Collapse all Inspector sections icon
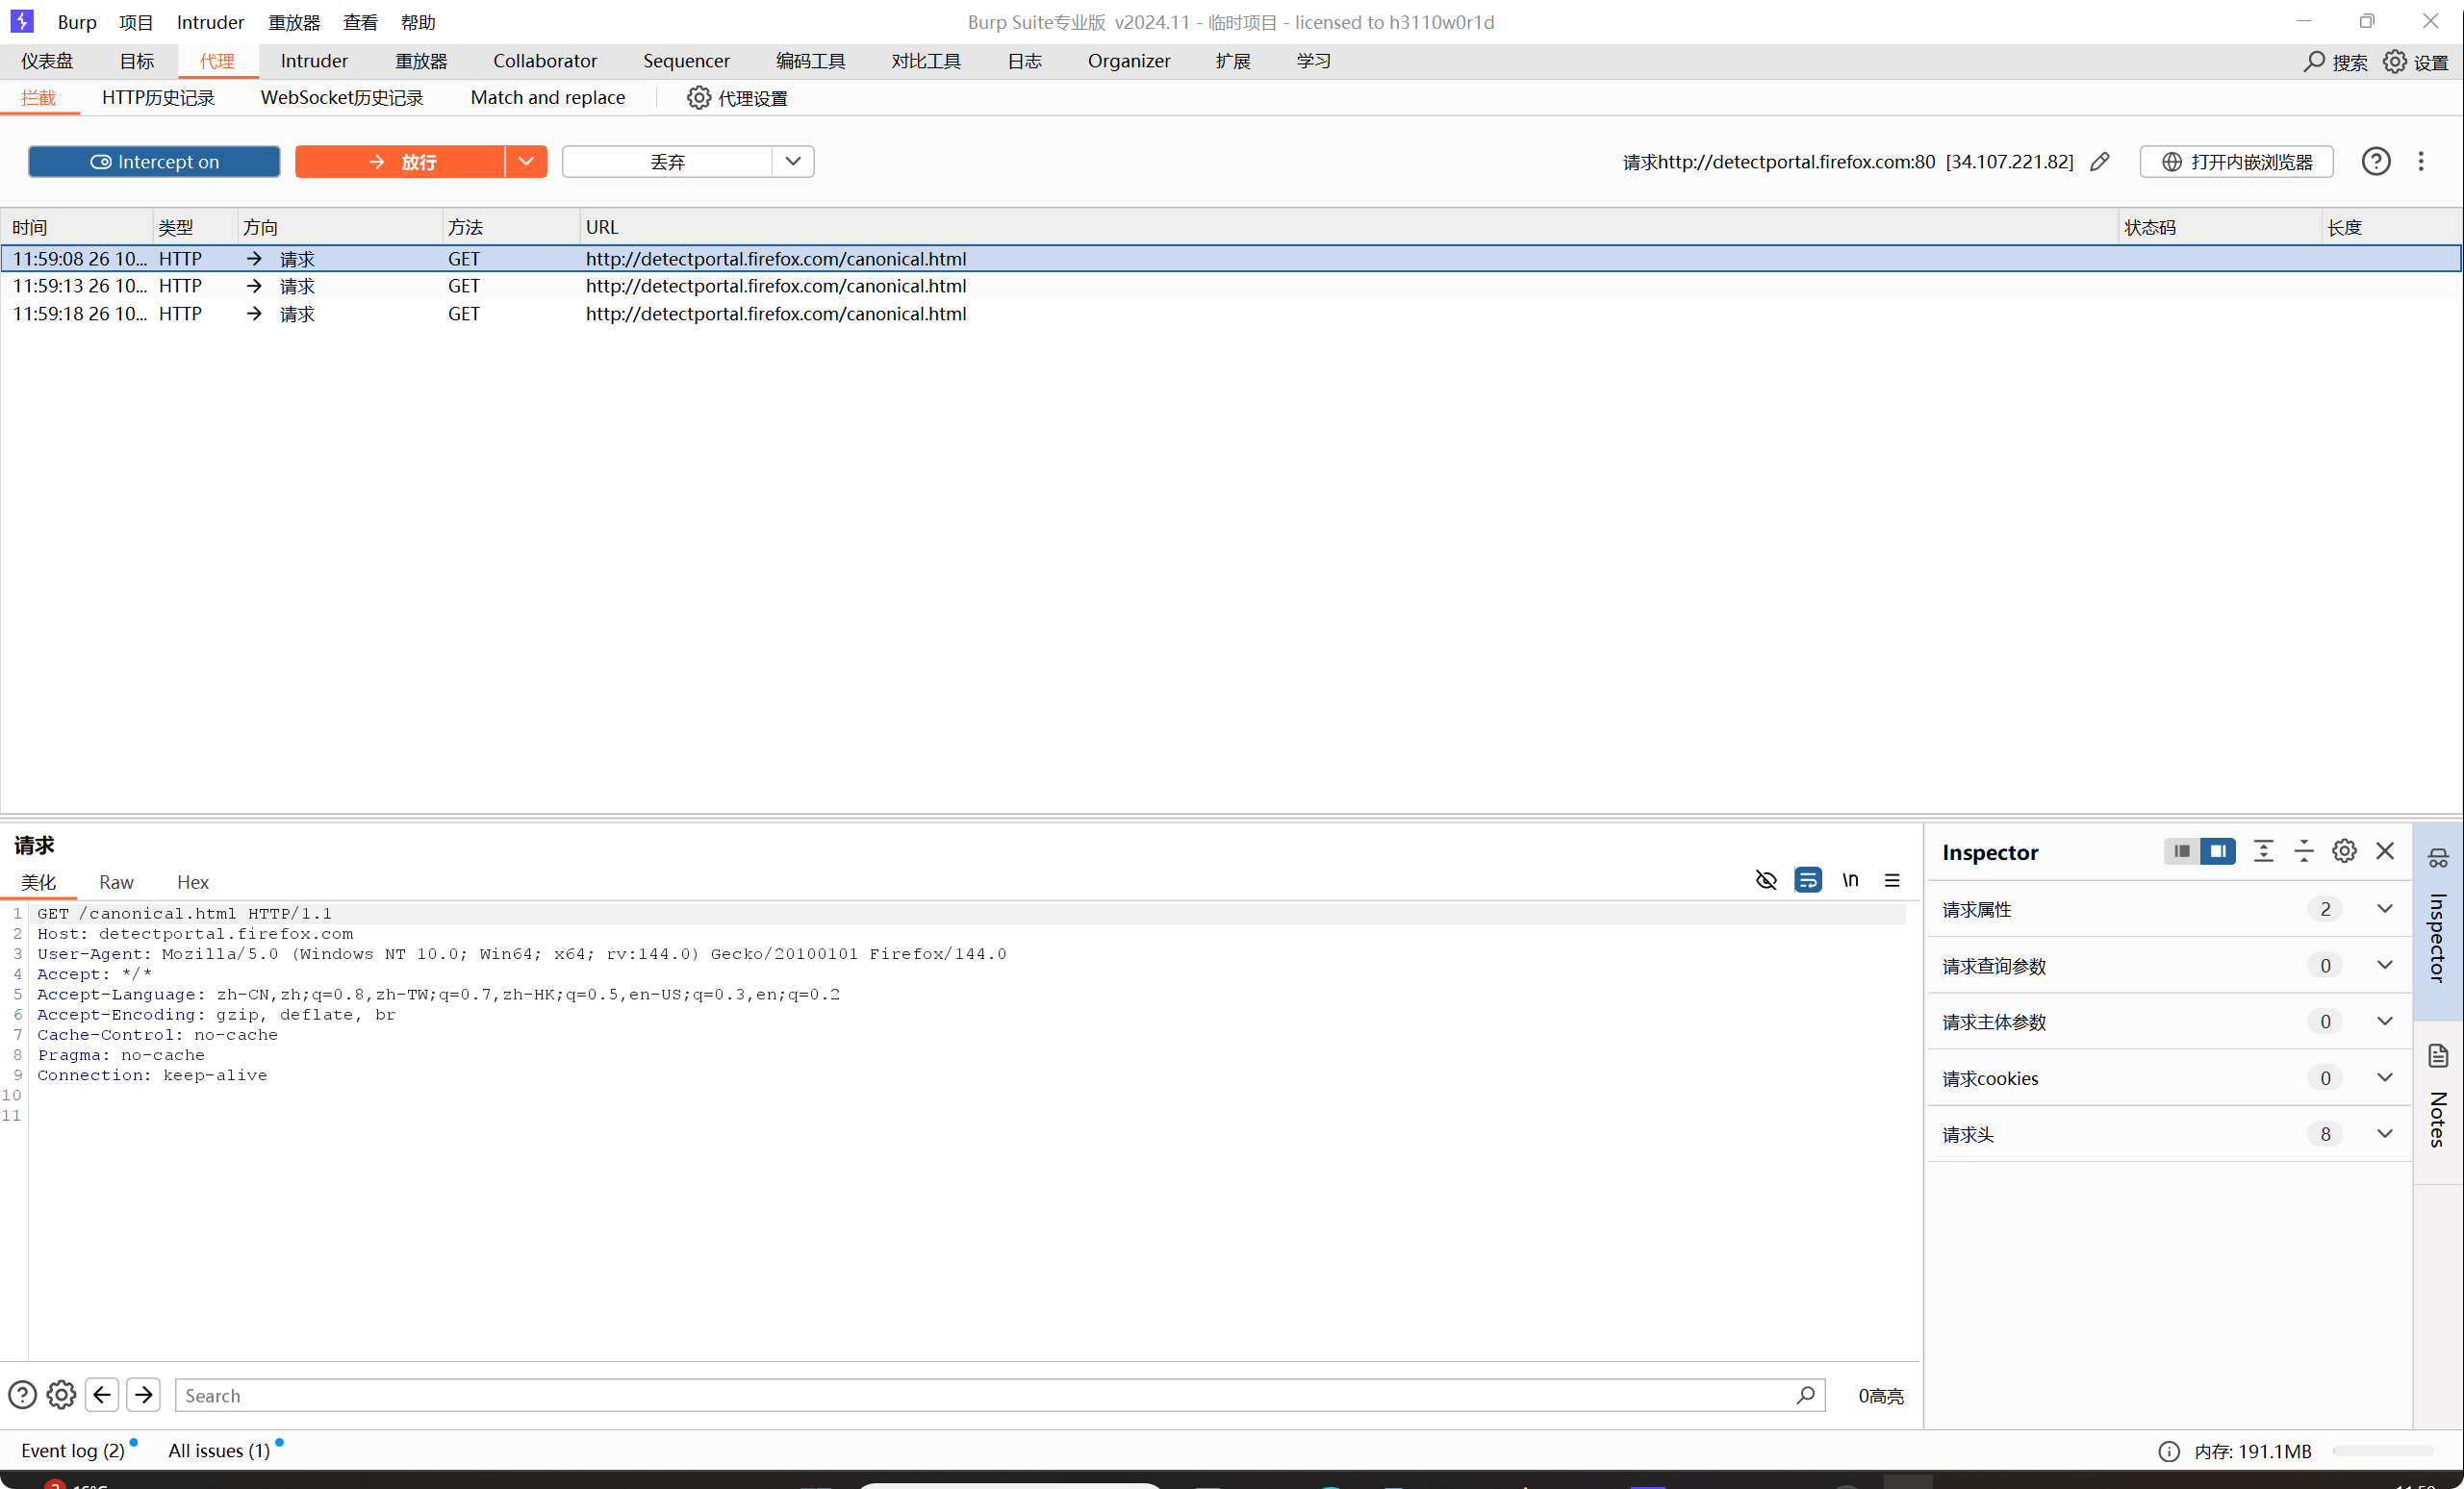The width and height of the screenshot is (2464, 1489). (x=2303, y=851)
